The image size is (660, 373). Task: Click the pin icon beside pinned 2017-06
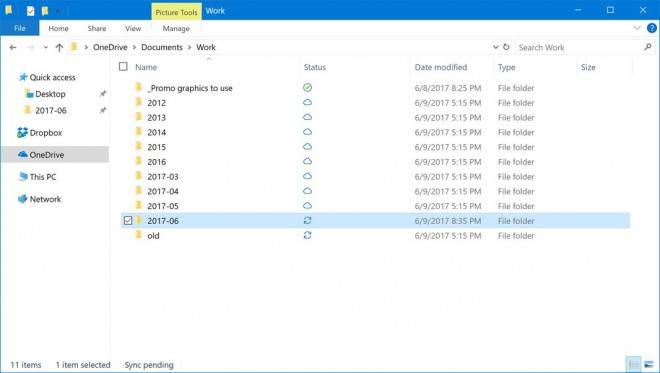click(102, 111)
